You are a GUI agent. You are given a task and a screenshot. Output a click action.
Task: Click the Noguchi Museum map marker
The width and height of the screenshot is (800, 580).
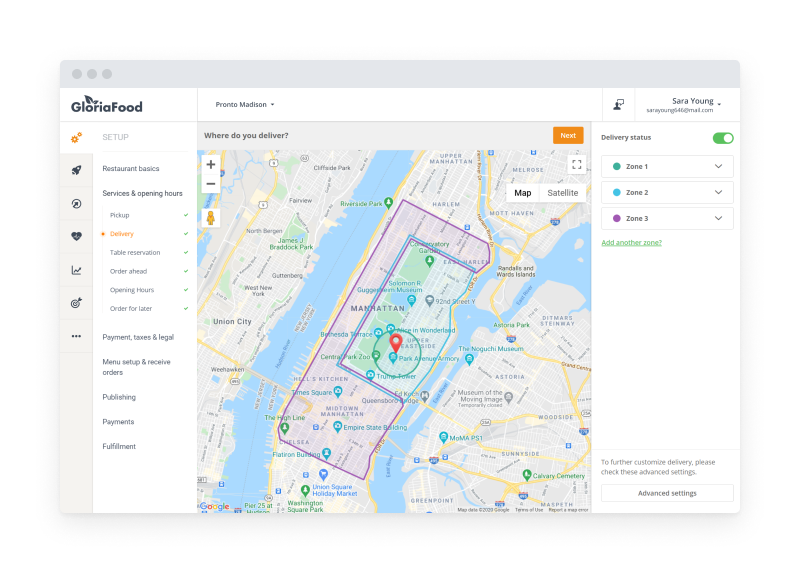tap(469, 359)
